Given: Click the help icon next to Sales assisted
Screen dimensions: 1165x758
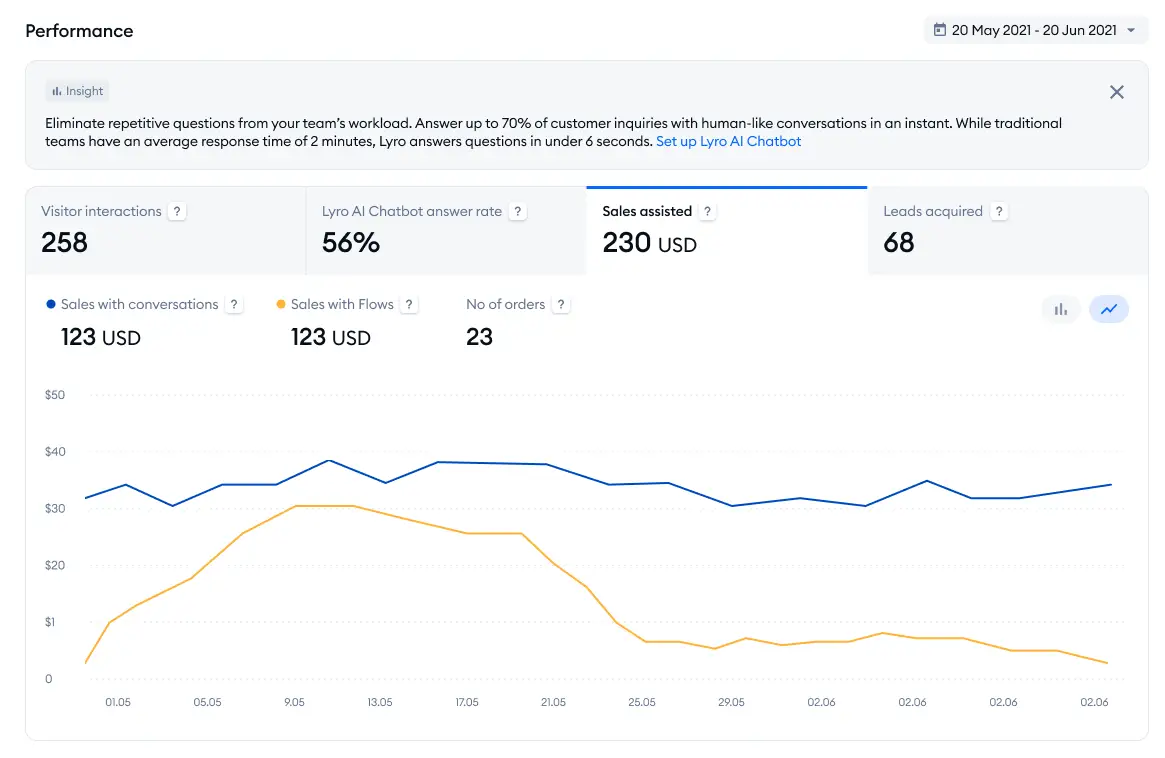Looking at the screenshot, I should tap(707, 212).
